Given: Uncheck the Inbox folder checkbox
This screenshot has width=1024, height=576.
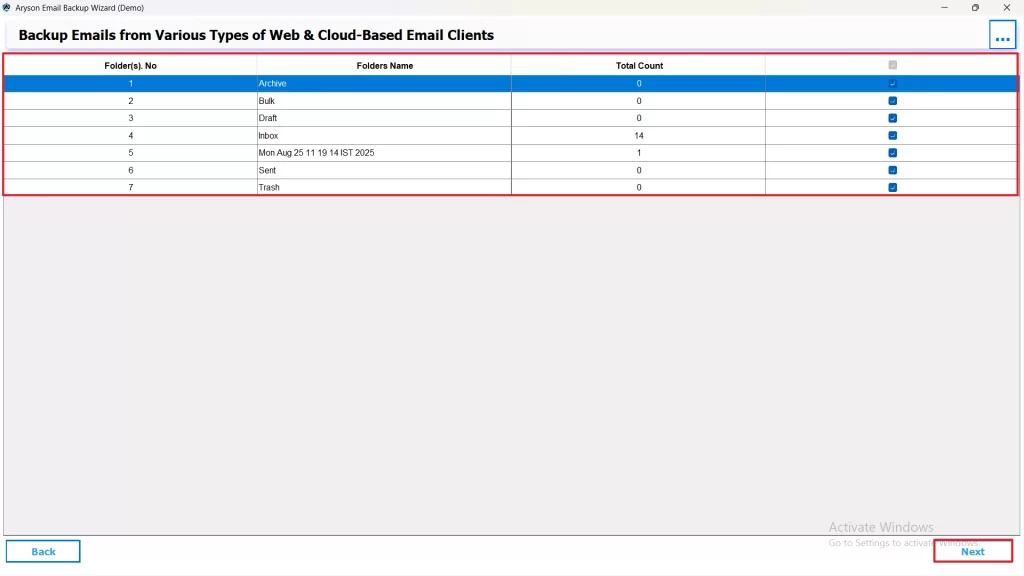Looking at the screenshot, I should tap(892, 135).
